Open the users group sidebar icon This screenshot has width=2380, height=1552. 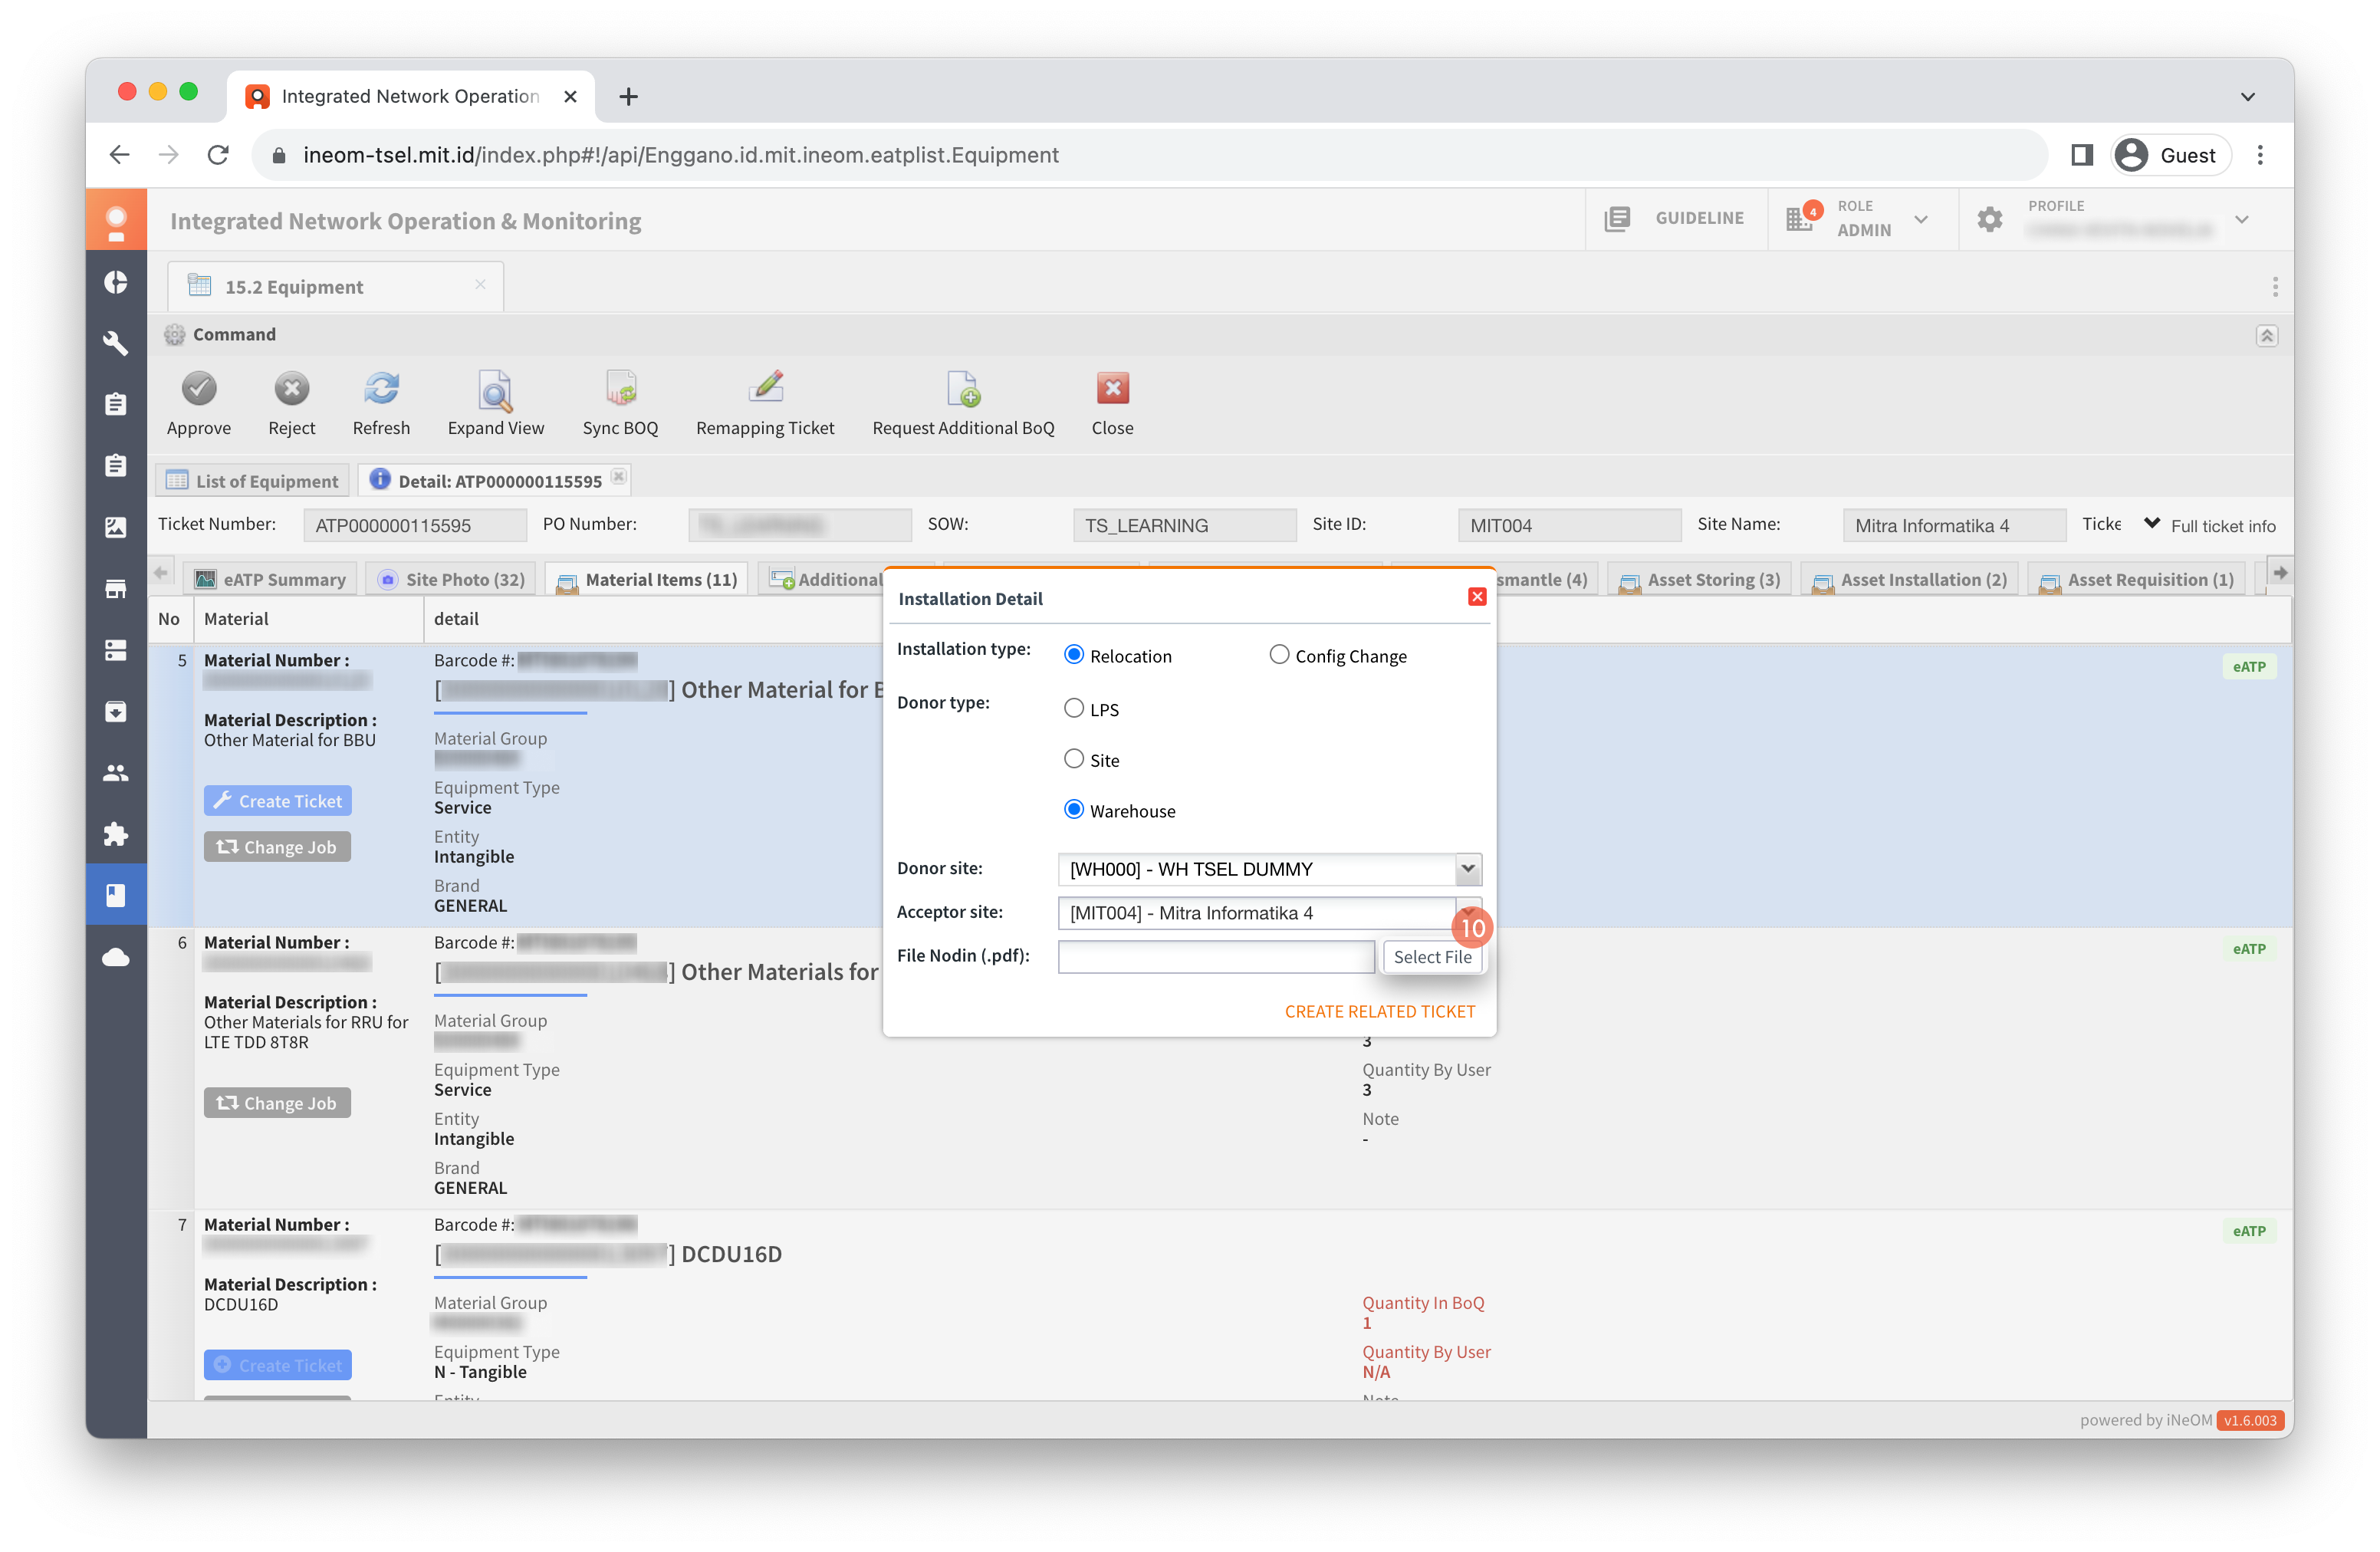[116, 773]
